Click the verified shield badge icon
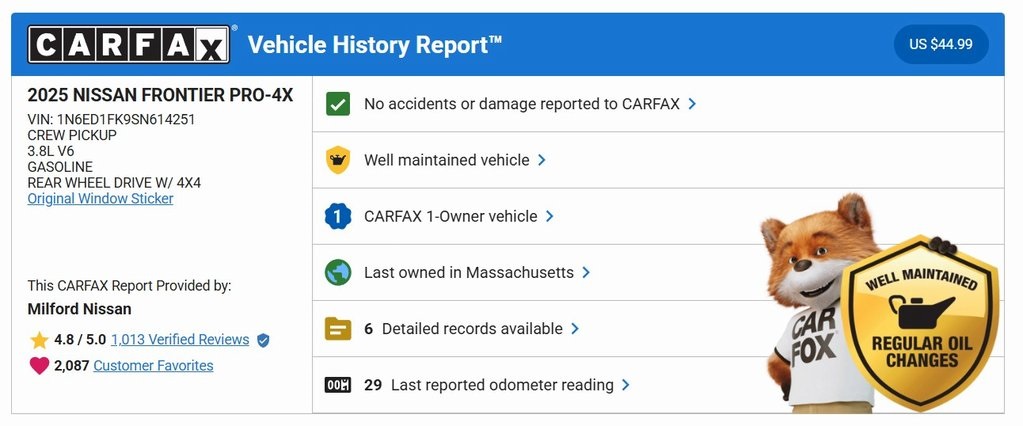 pos(263,340)
